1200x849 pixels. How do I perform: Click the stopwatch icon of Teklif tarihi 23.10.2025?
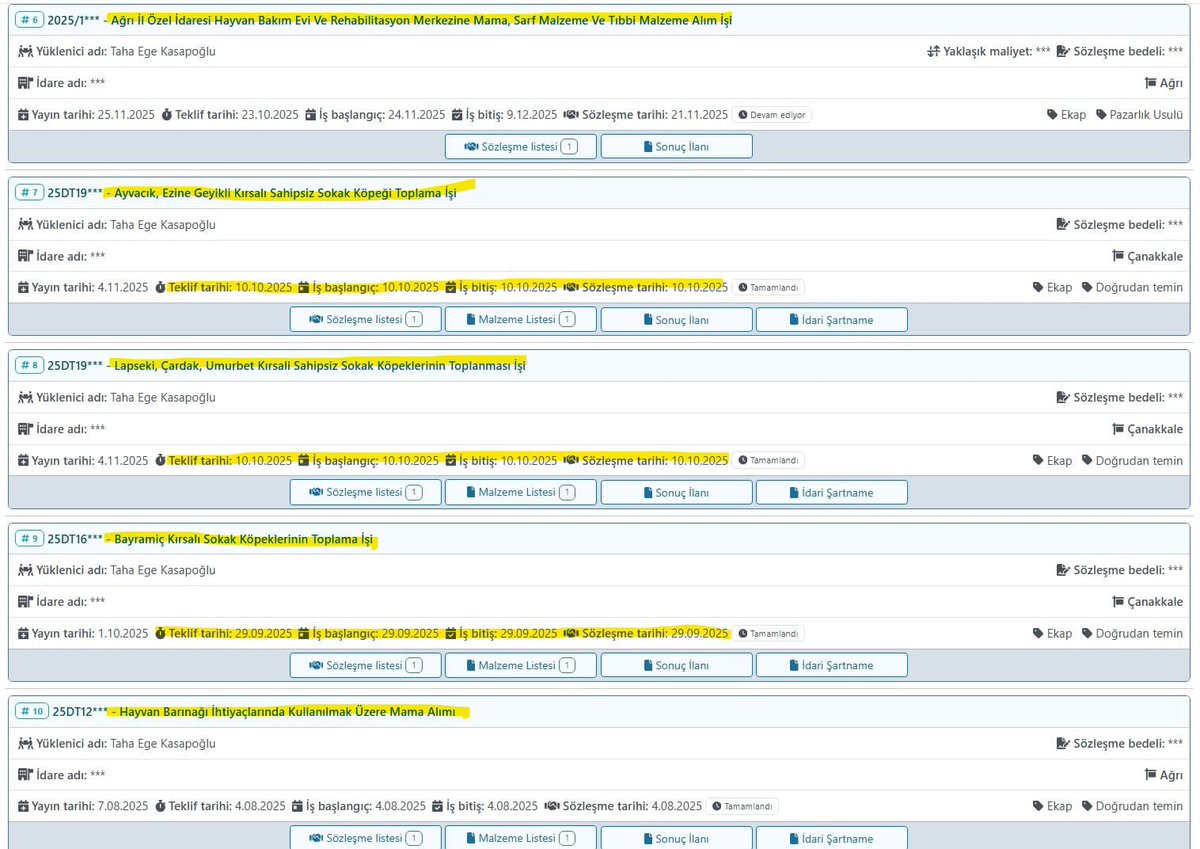pyautogui.click(x=165, y=114)
